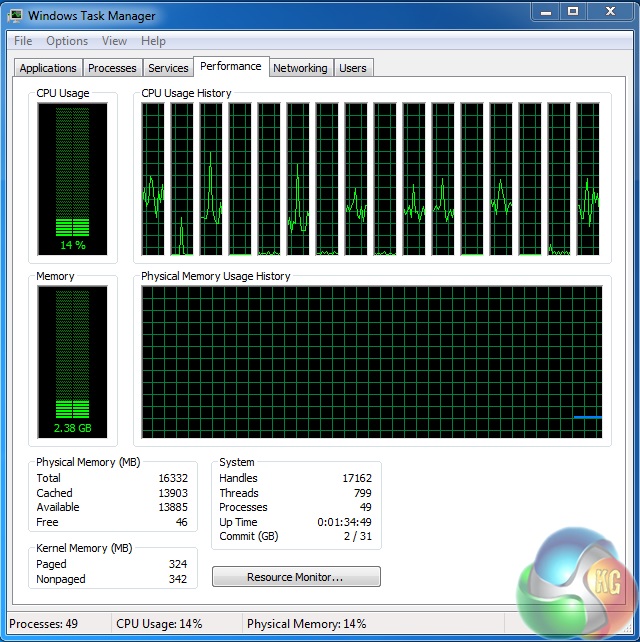Image resolution: width=640 pixels, height=642 pixels.
Task: Click the Paged kernel memory value 324
Action: tap(178, 564)
